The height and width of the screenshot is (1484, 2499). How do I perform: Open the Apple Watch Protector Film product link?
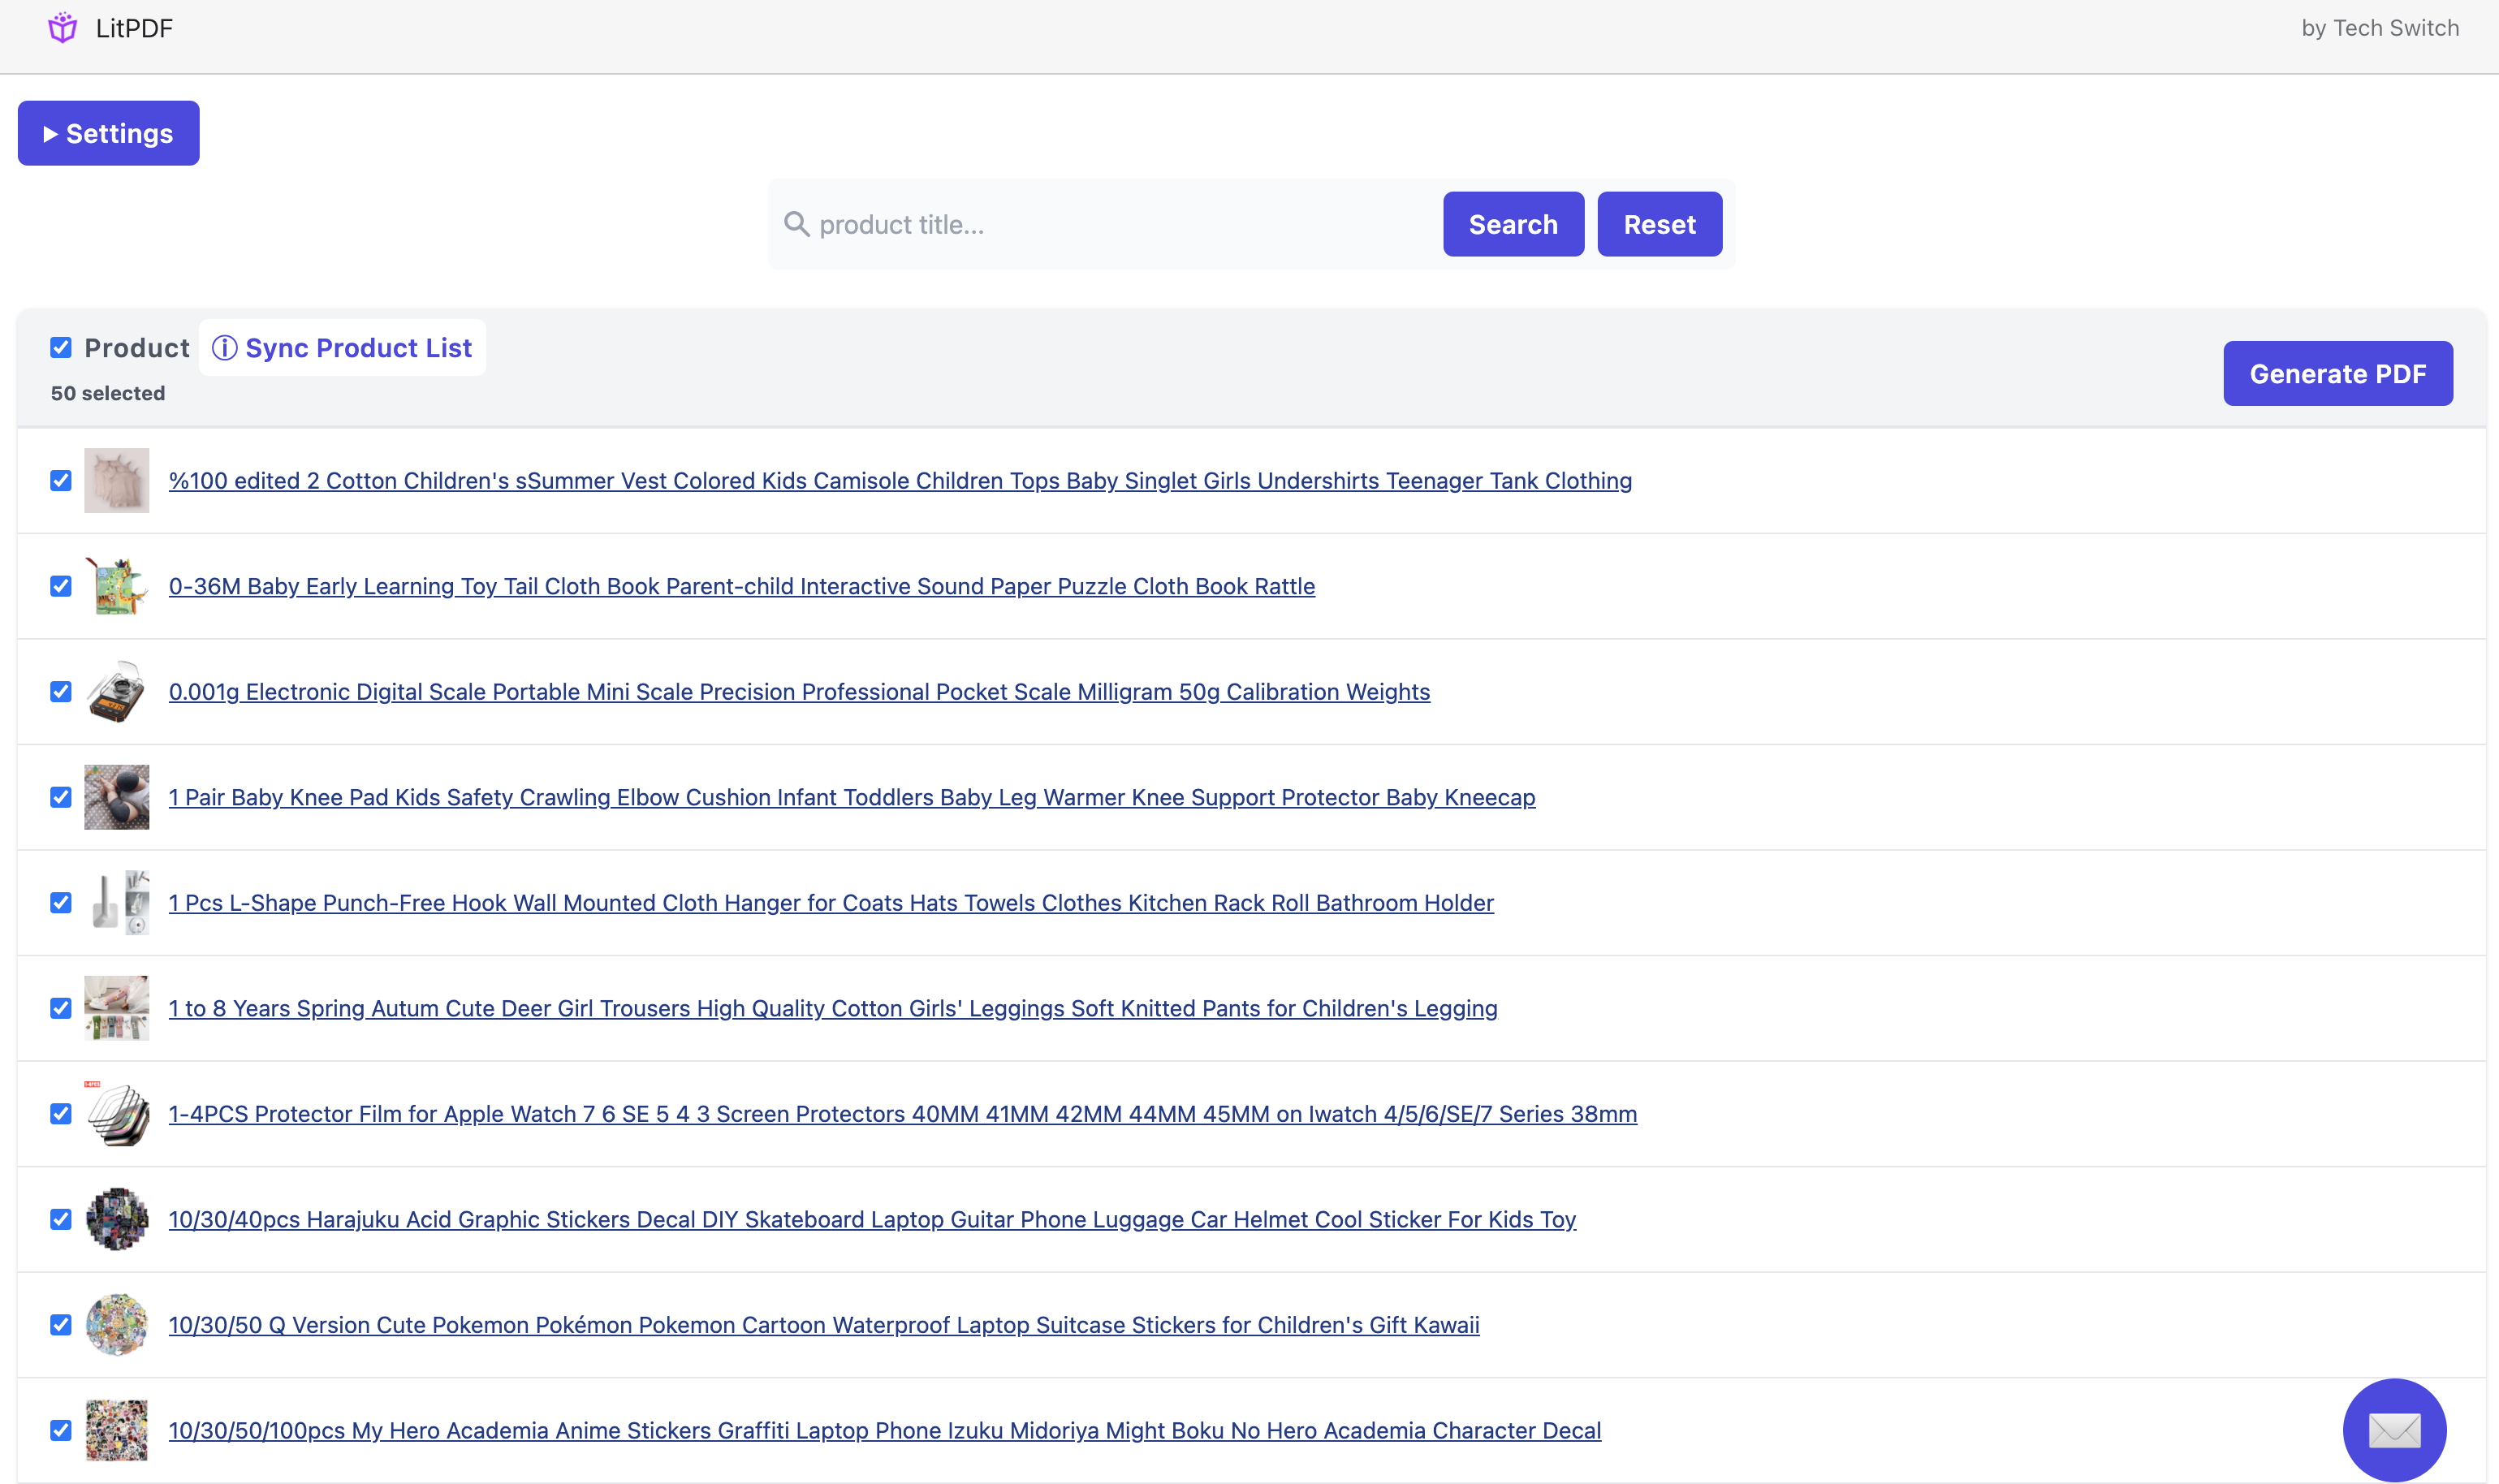(902, 1113)
